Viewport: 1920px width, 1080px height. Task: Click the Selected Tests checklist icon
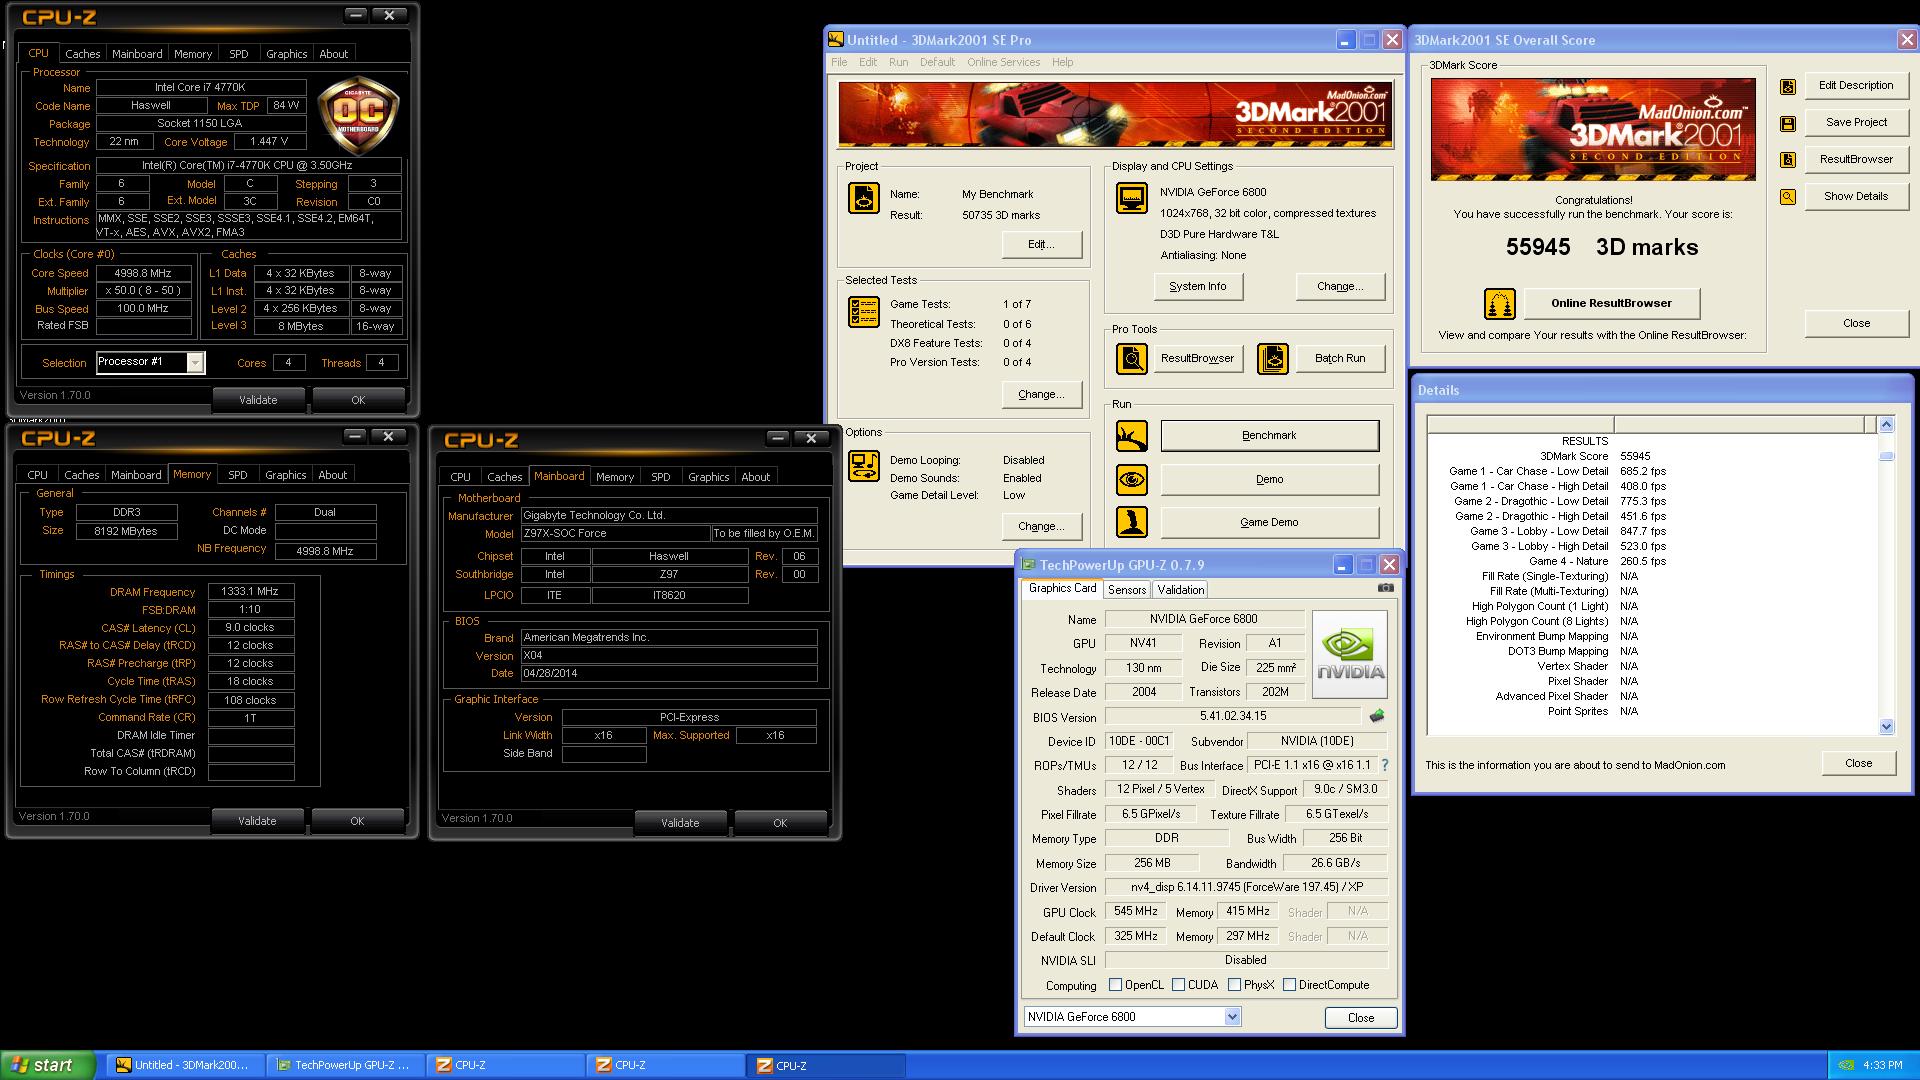pos(864,312)
